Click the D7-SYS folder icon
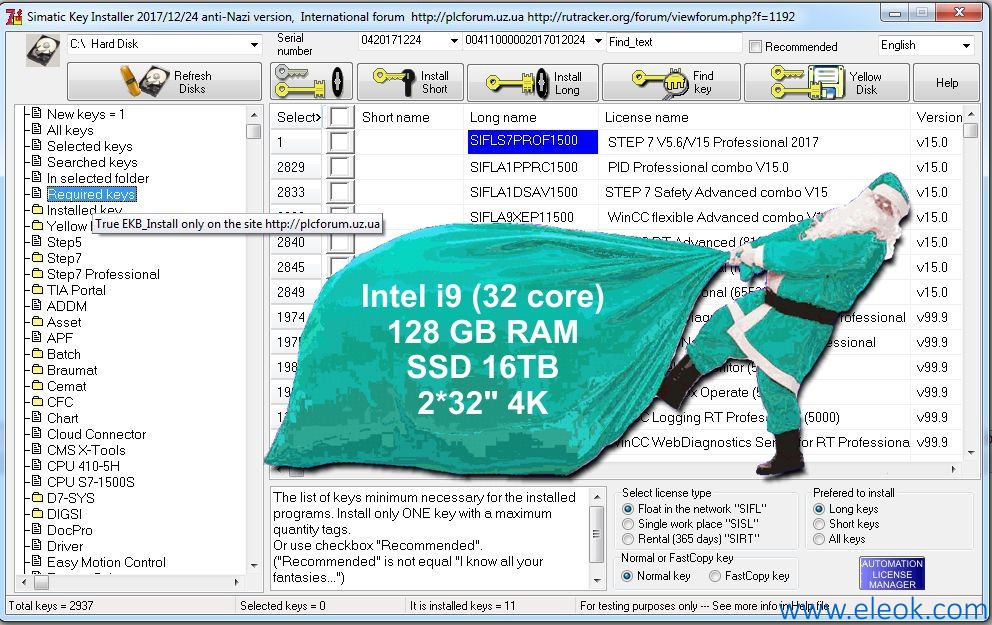 pos(37,497)
